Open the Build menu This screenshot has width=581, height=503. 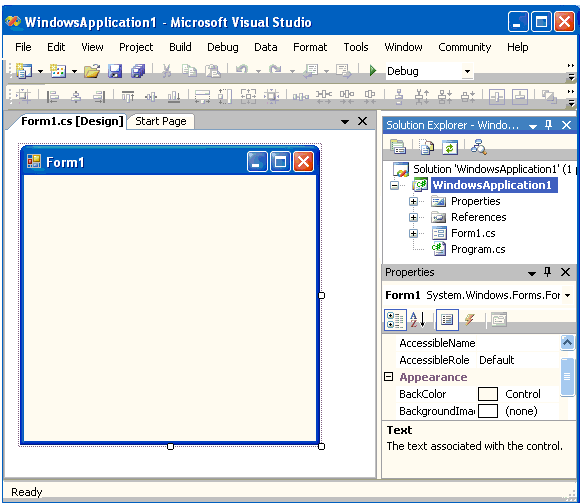(180, 47)
